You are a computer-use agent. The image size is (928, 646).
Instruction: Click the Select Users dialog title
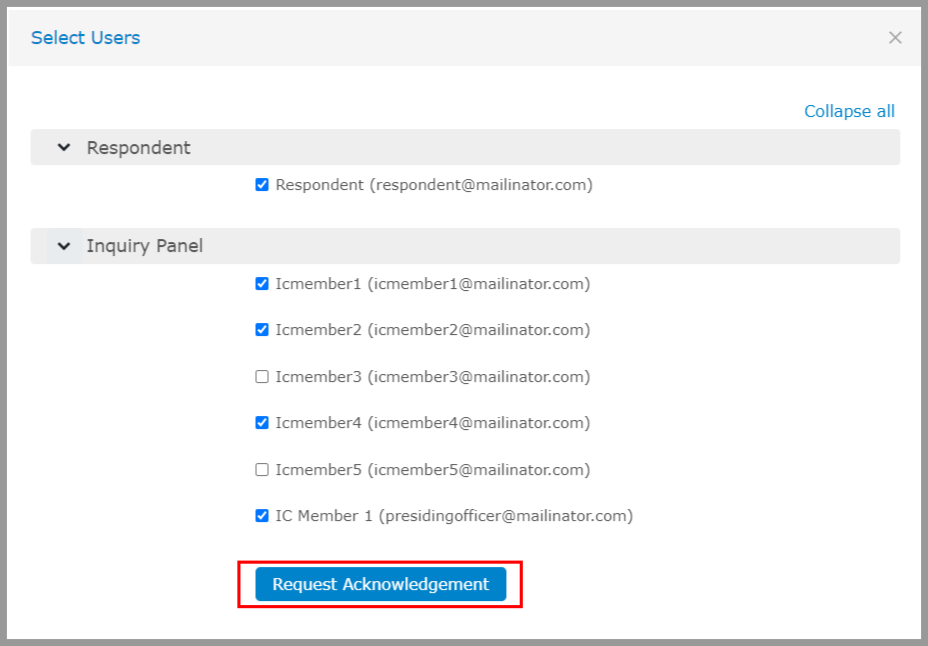[85, 38]
